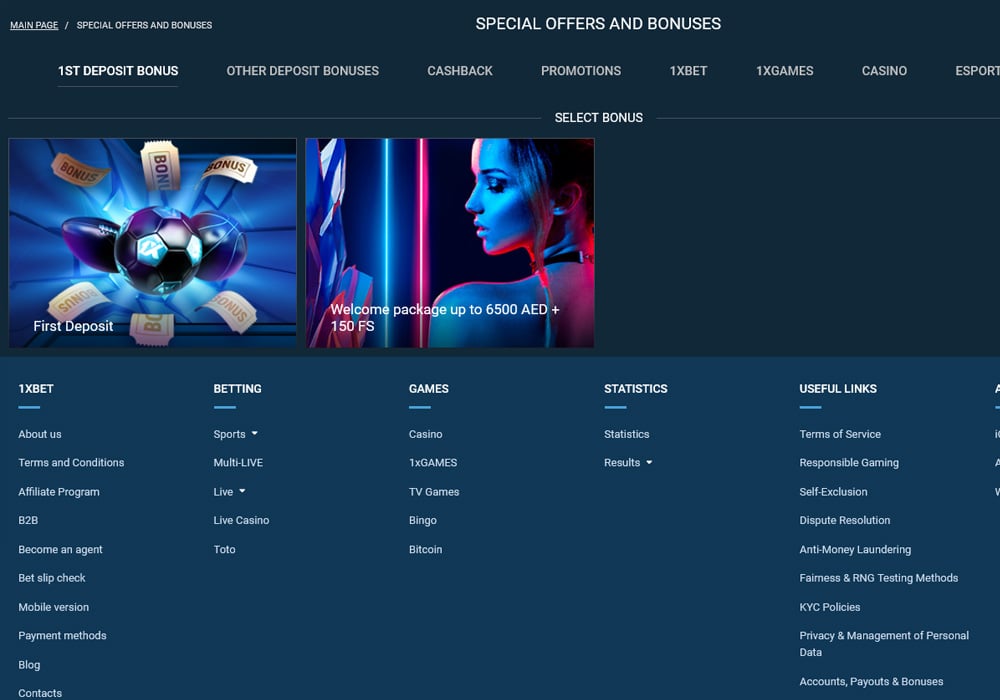1000x700 pixels.
Task: Open the 1st Deposit Bonus tab
Action: 118,71
